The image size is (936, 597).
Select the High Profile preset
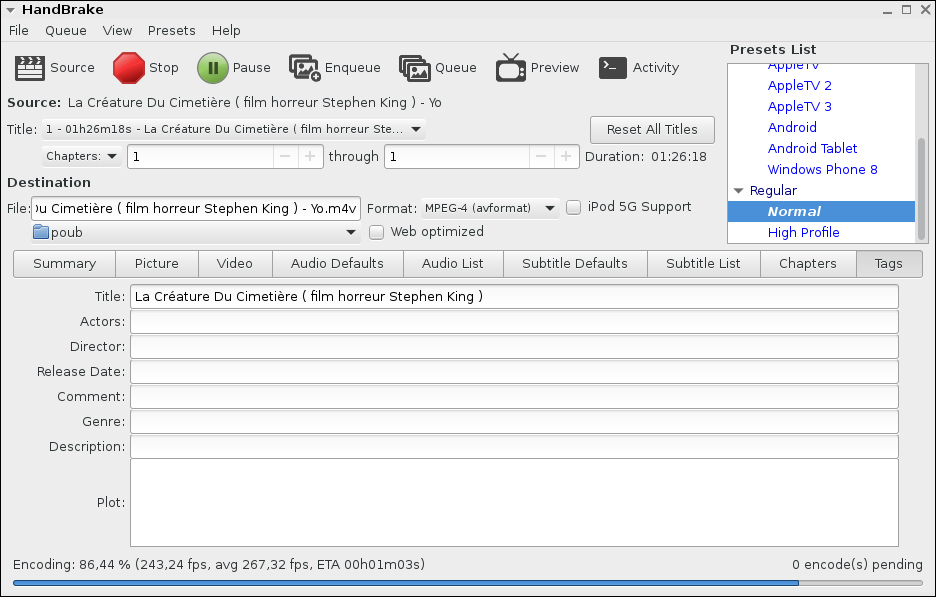[803, 232]
